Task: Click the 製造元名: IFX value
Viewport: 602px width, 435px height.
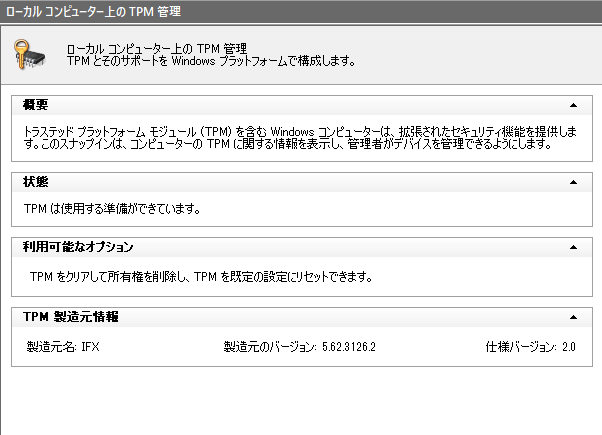Action: click(x=63, y=347)
